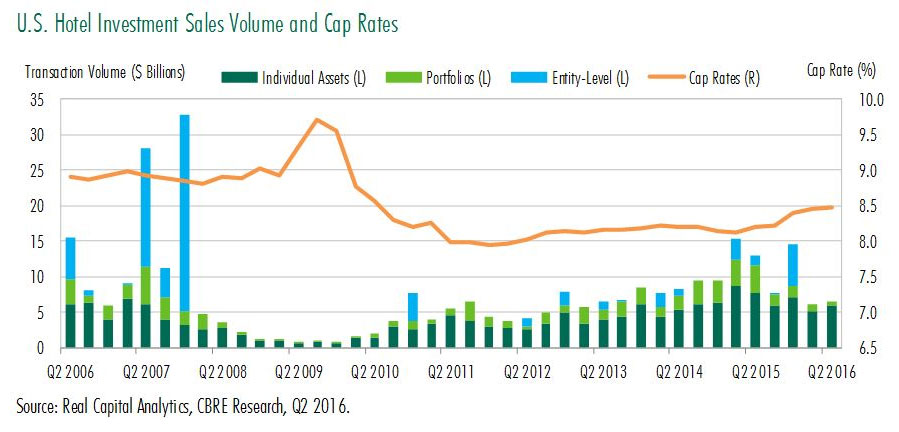Click the orange Cap Rates legend line
The height and width of the screenshot is (432, 899).
(x=662, y=77)
